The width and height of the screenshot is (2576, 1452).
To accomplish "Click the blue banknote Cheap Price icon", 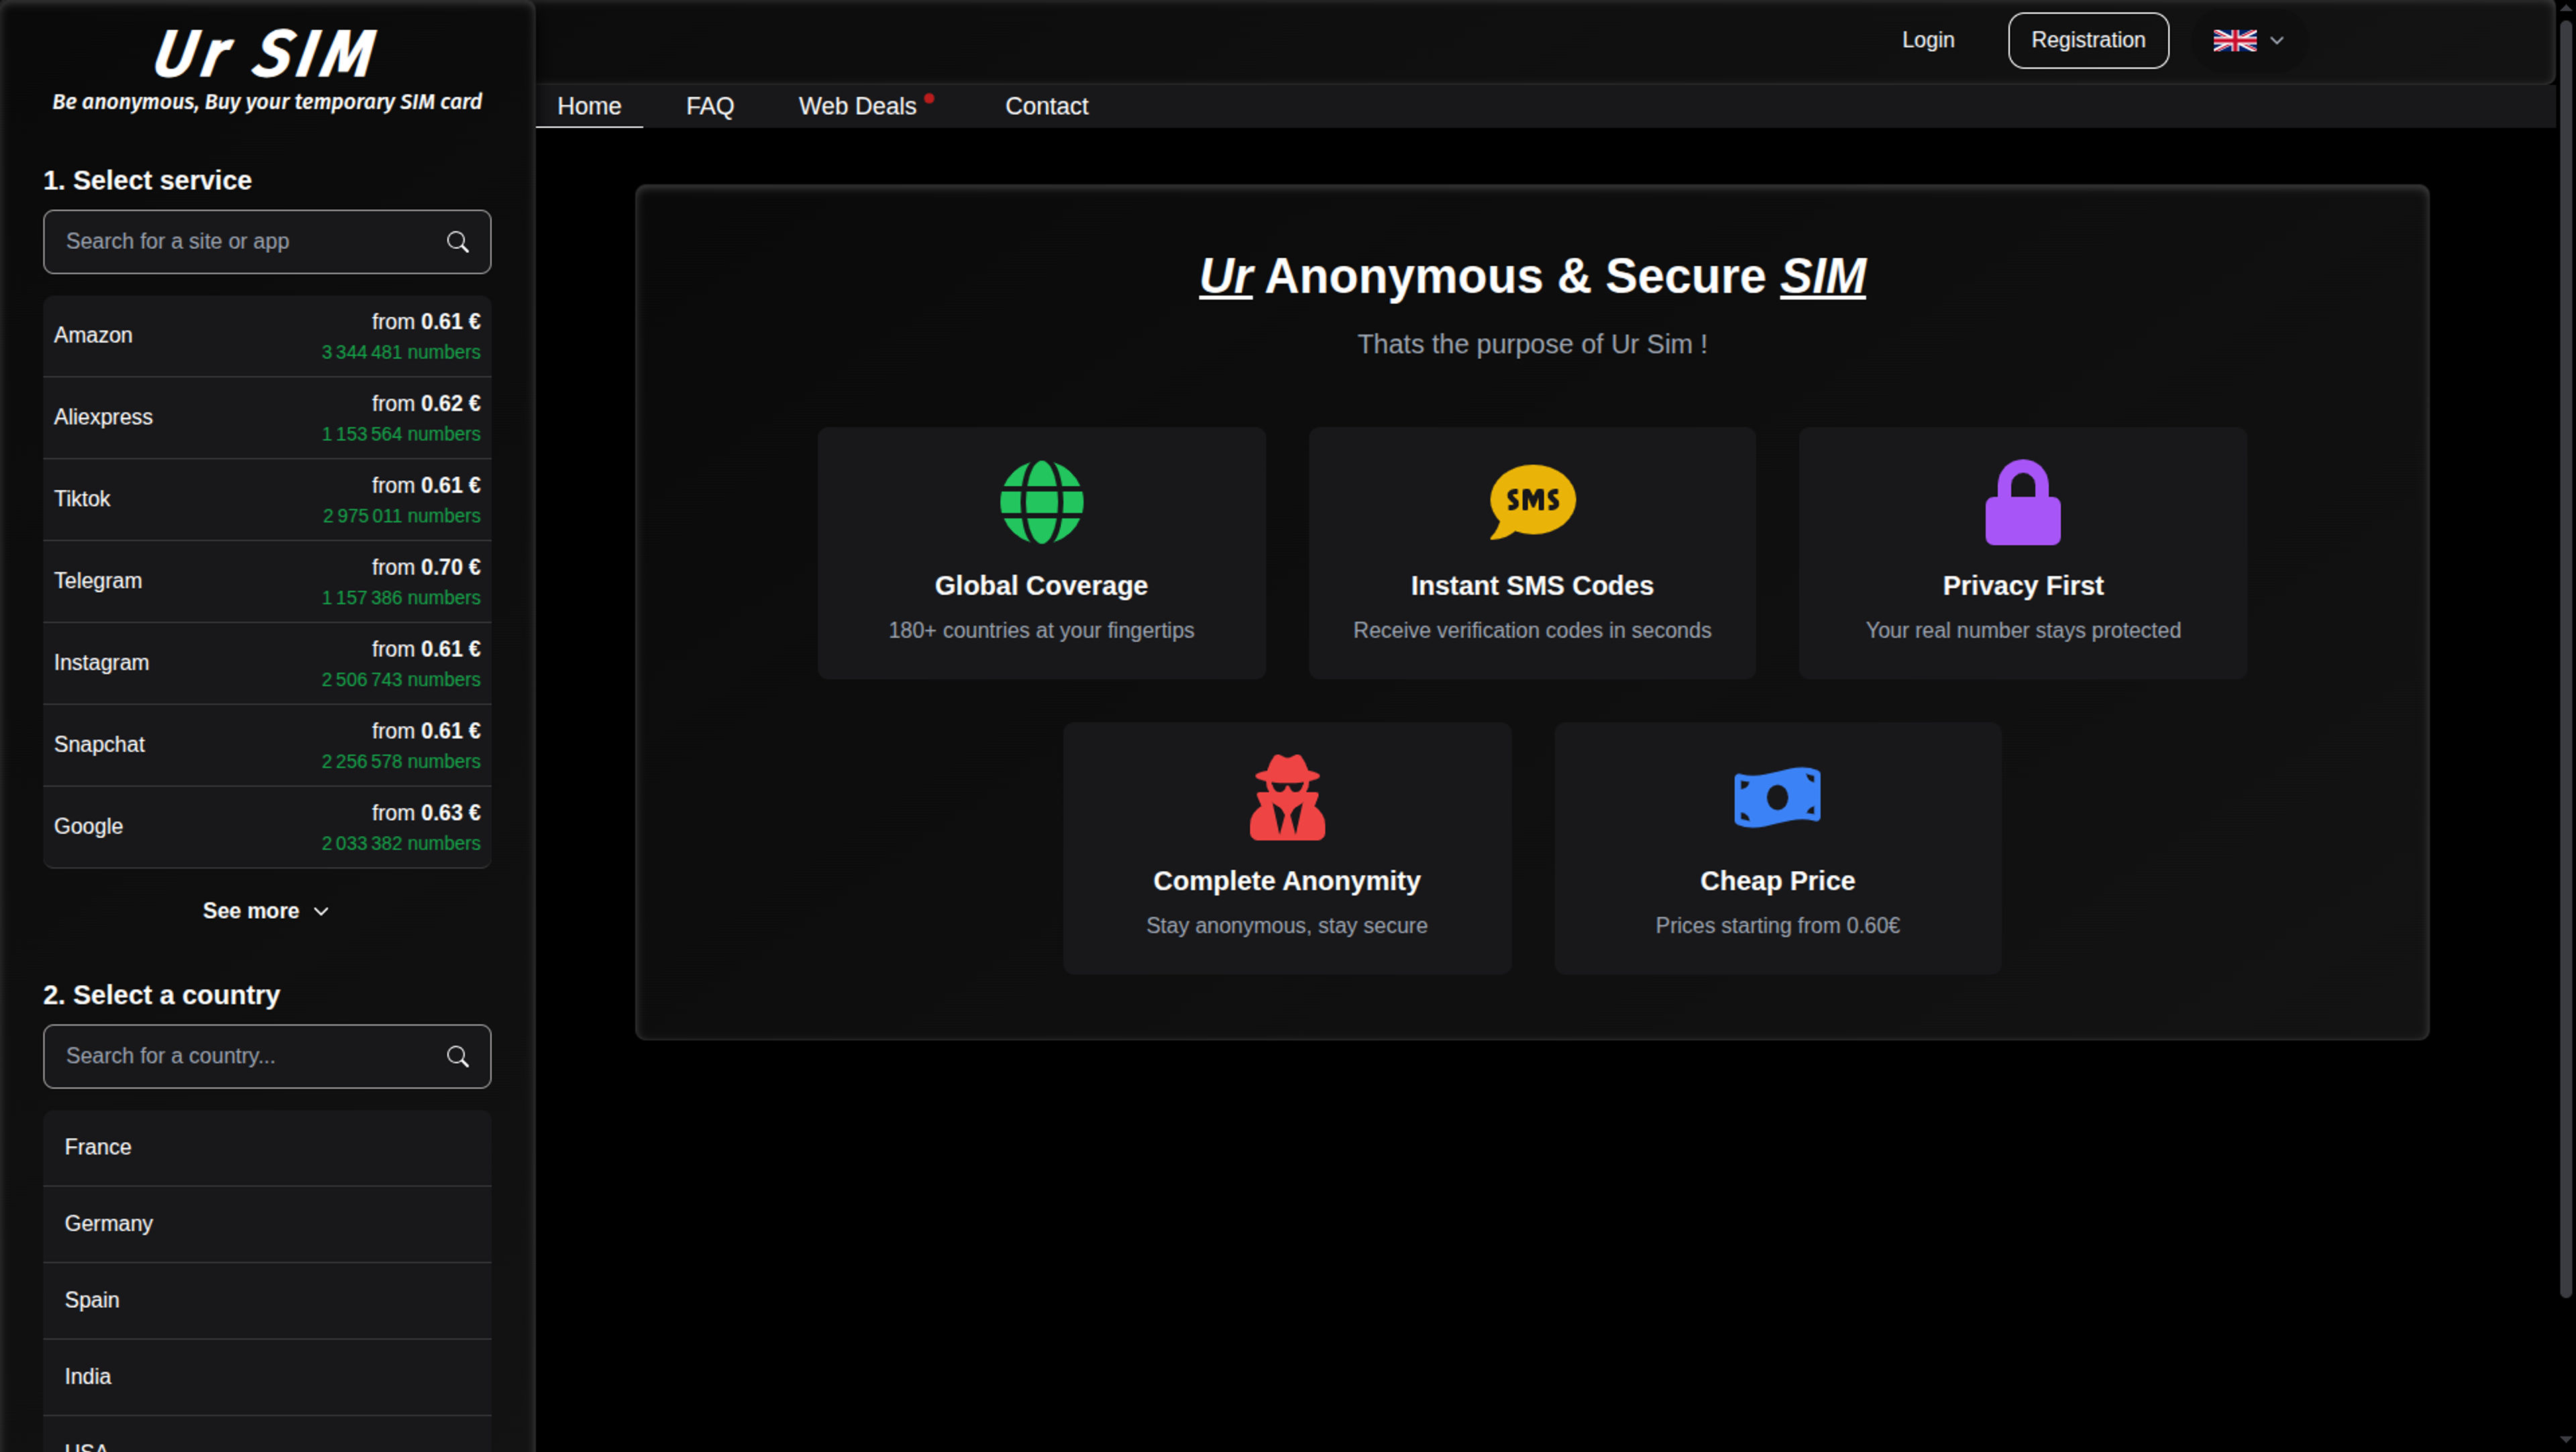I will tap(1777, 797).
